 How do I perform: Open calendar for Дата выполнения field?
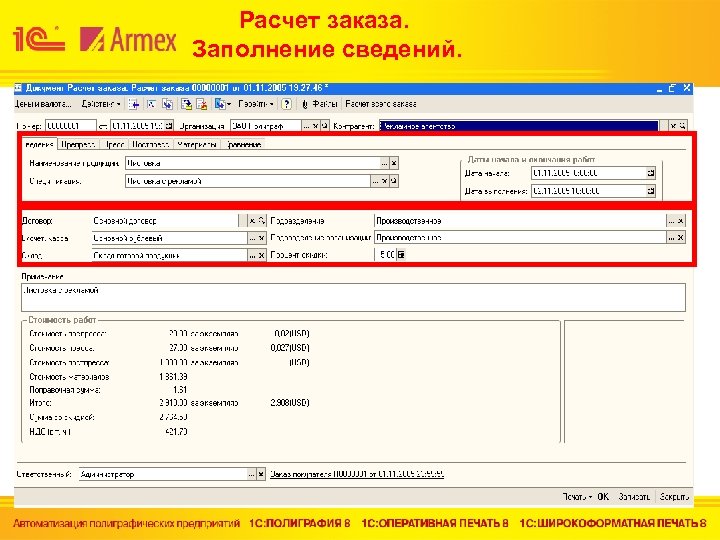tap(651, 191)
